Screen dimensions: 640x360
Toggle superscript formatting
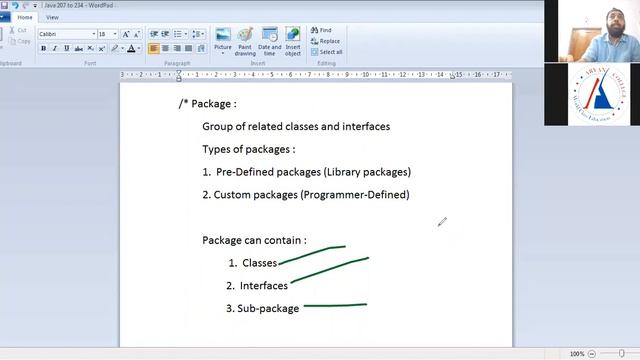coord(102,48)
